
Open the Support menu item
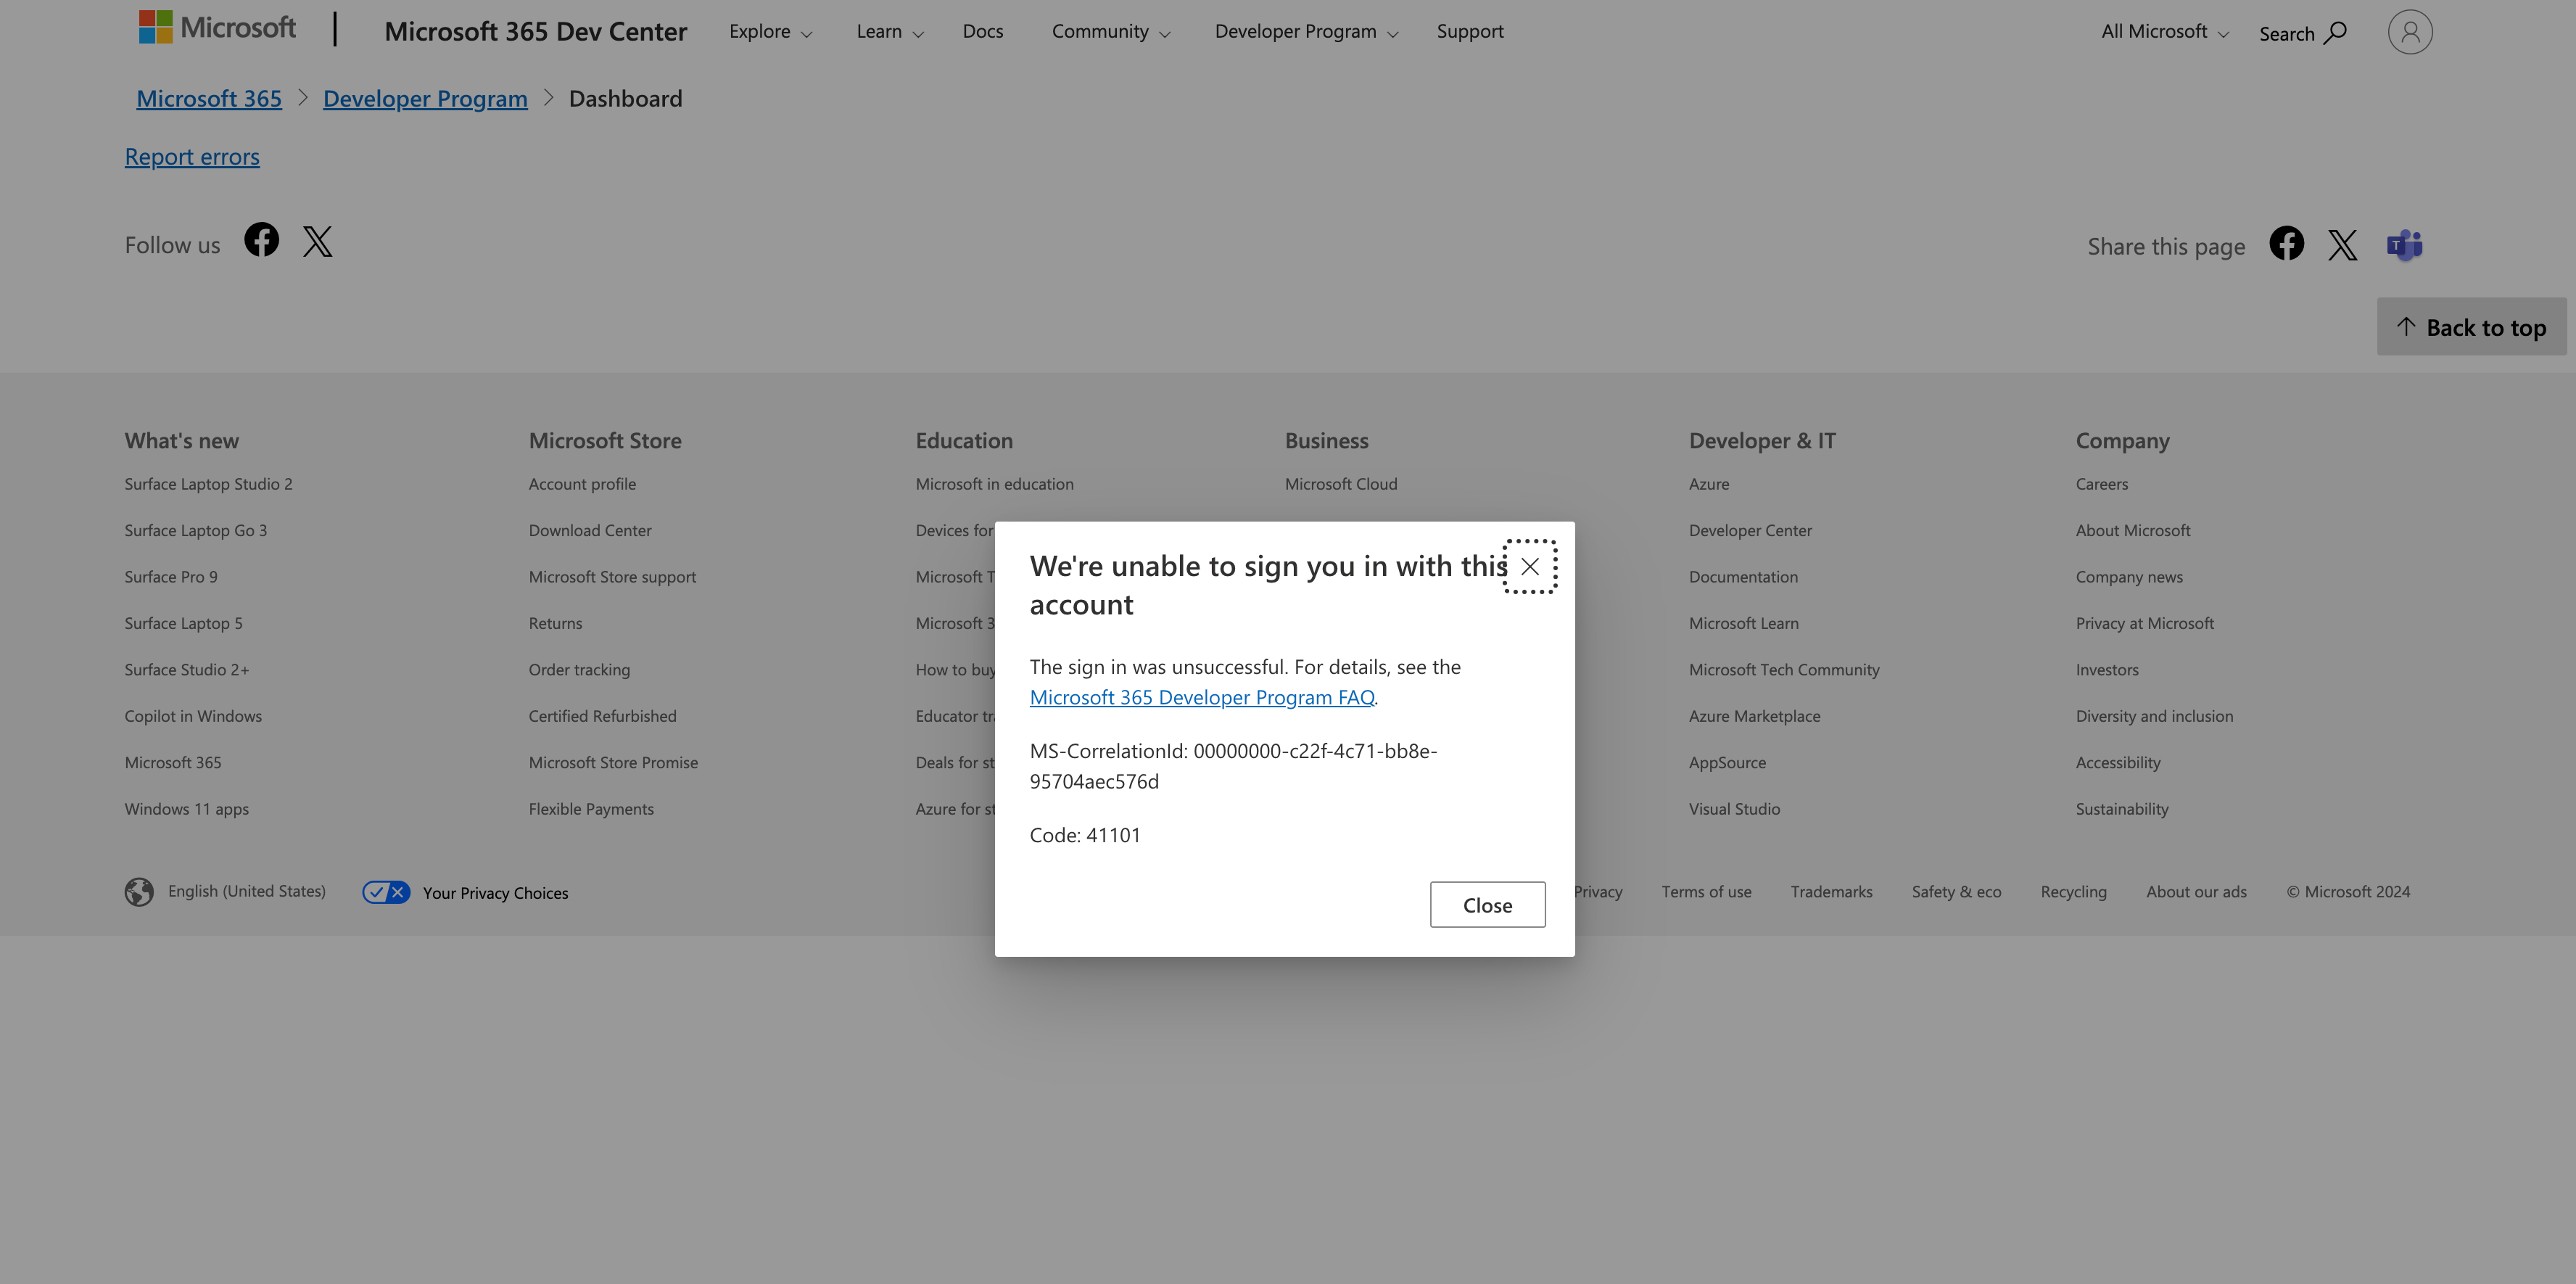tap(1470, 32)
